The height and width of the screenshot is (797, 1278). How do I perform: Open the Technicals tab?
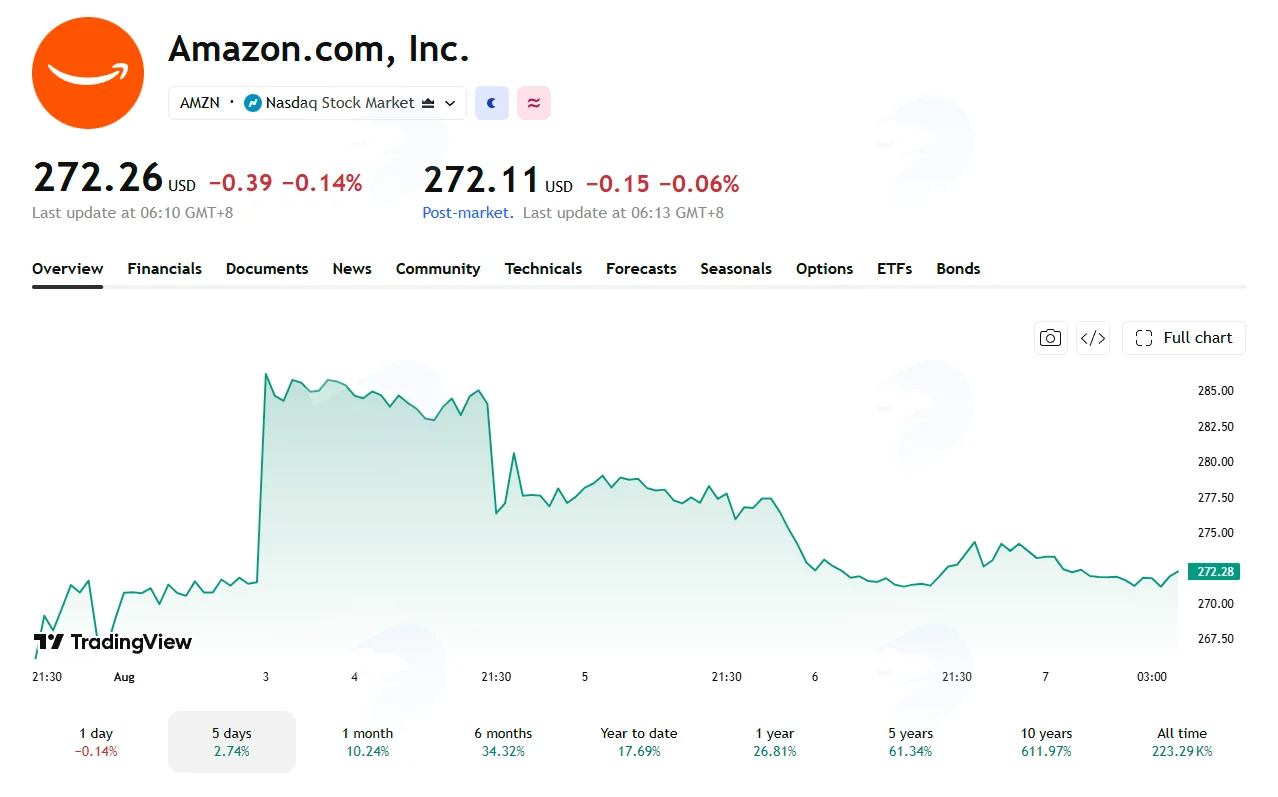click(543, 269)
